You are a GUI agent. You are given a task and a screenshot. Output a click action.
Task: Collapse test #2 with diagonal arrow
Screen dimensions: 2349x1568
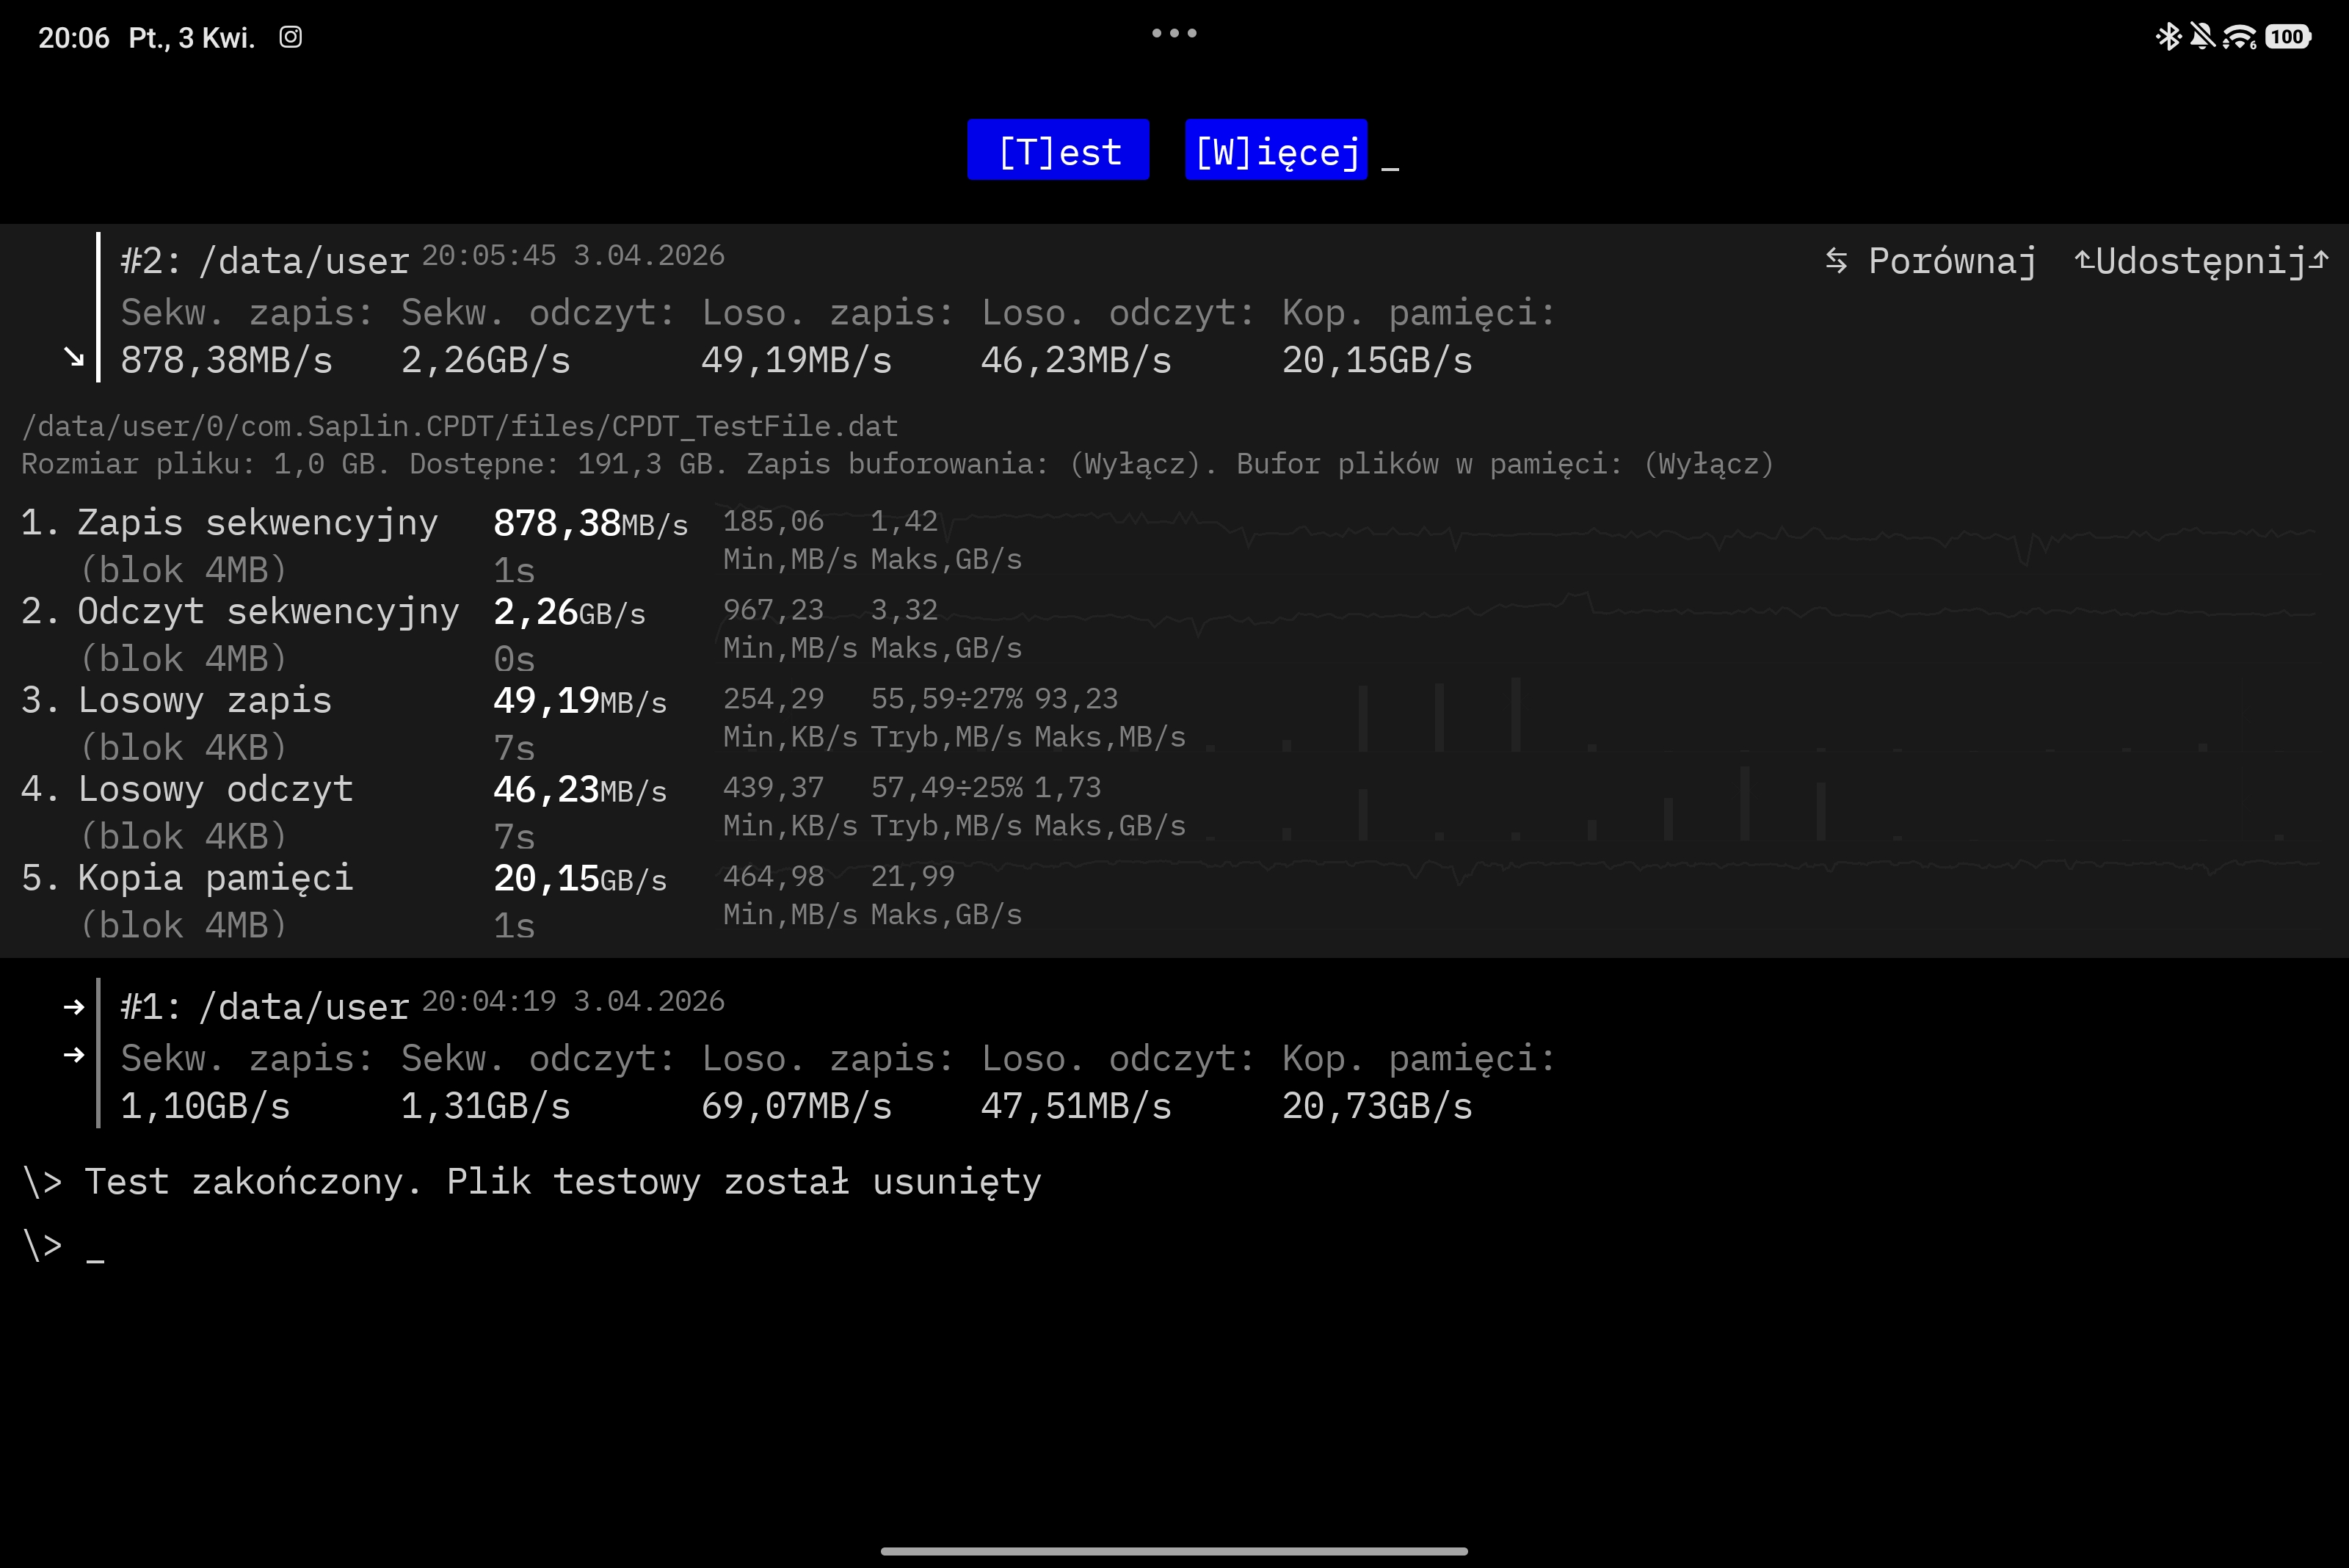pyautogui.click(x=74, y=357)
